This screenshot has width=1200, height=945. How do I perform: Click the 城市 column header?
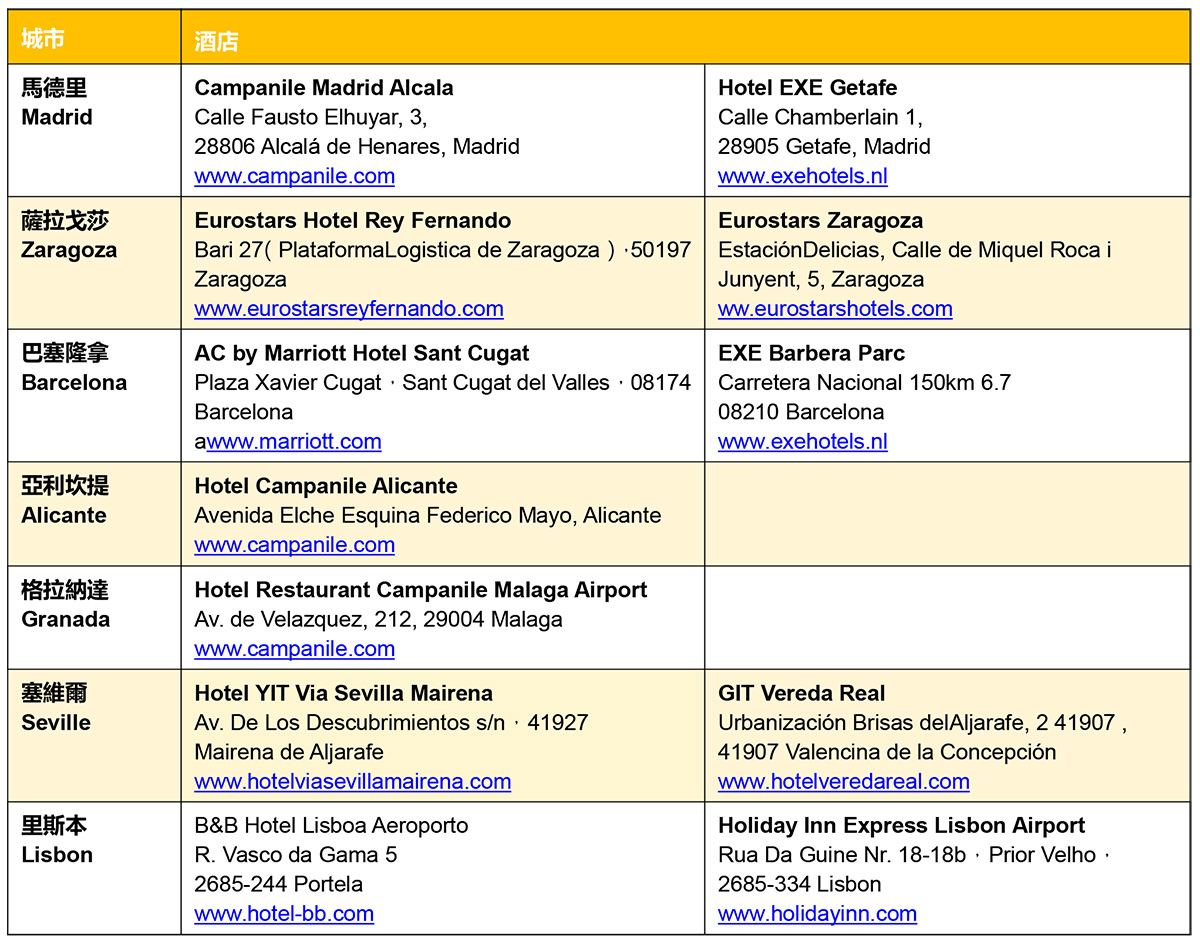tap(43, 39)
